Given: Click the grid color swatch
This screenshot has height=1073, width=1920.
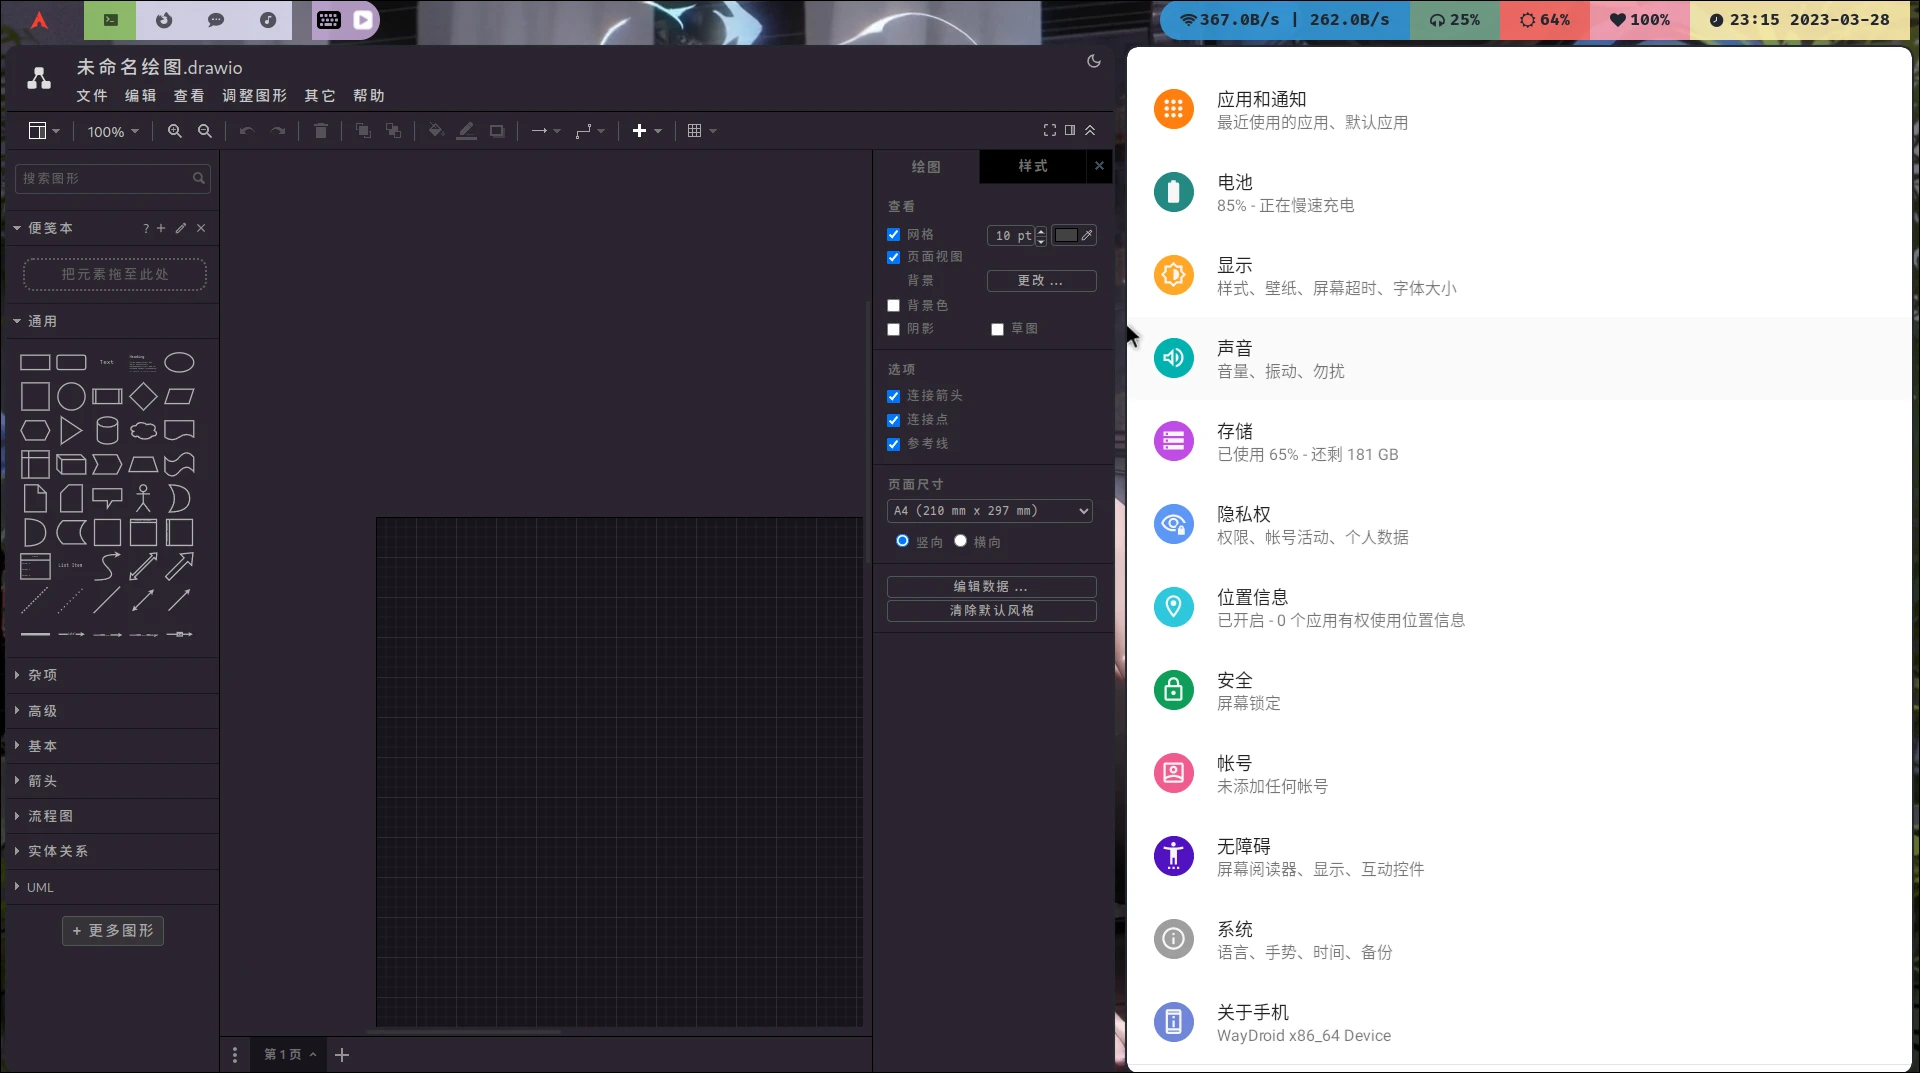Looking at the screenshot, I should click(x=1068, y=235).
